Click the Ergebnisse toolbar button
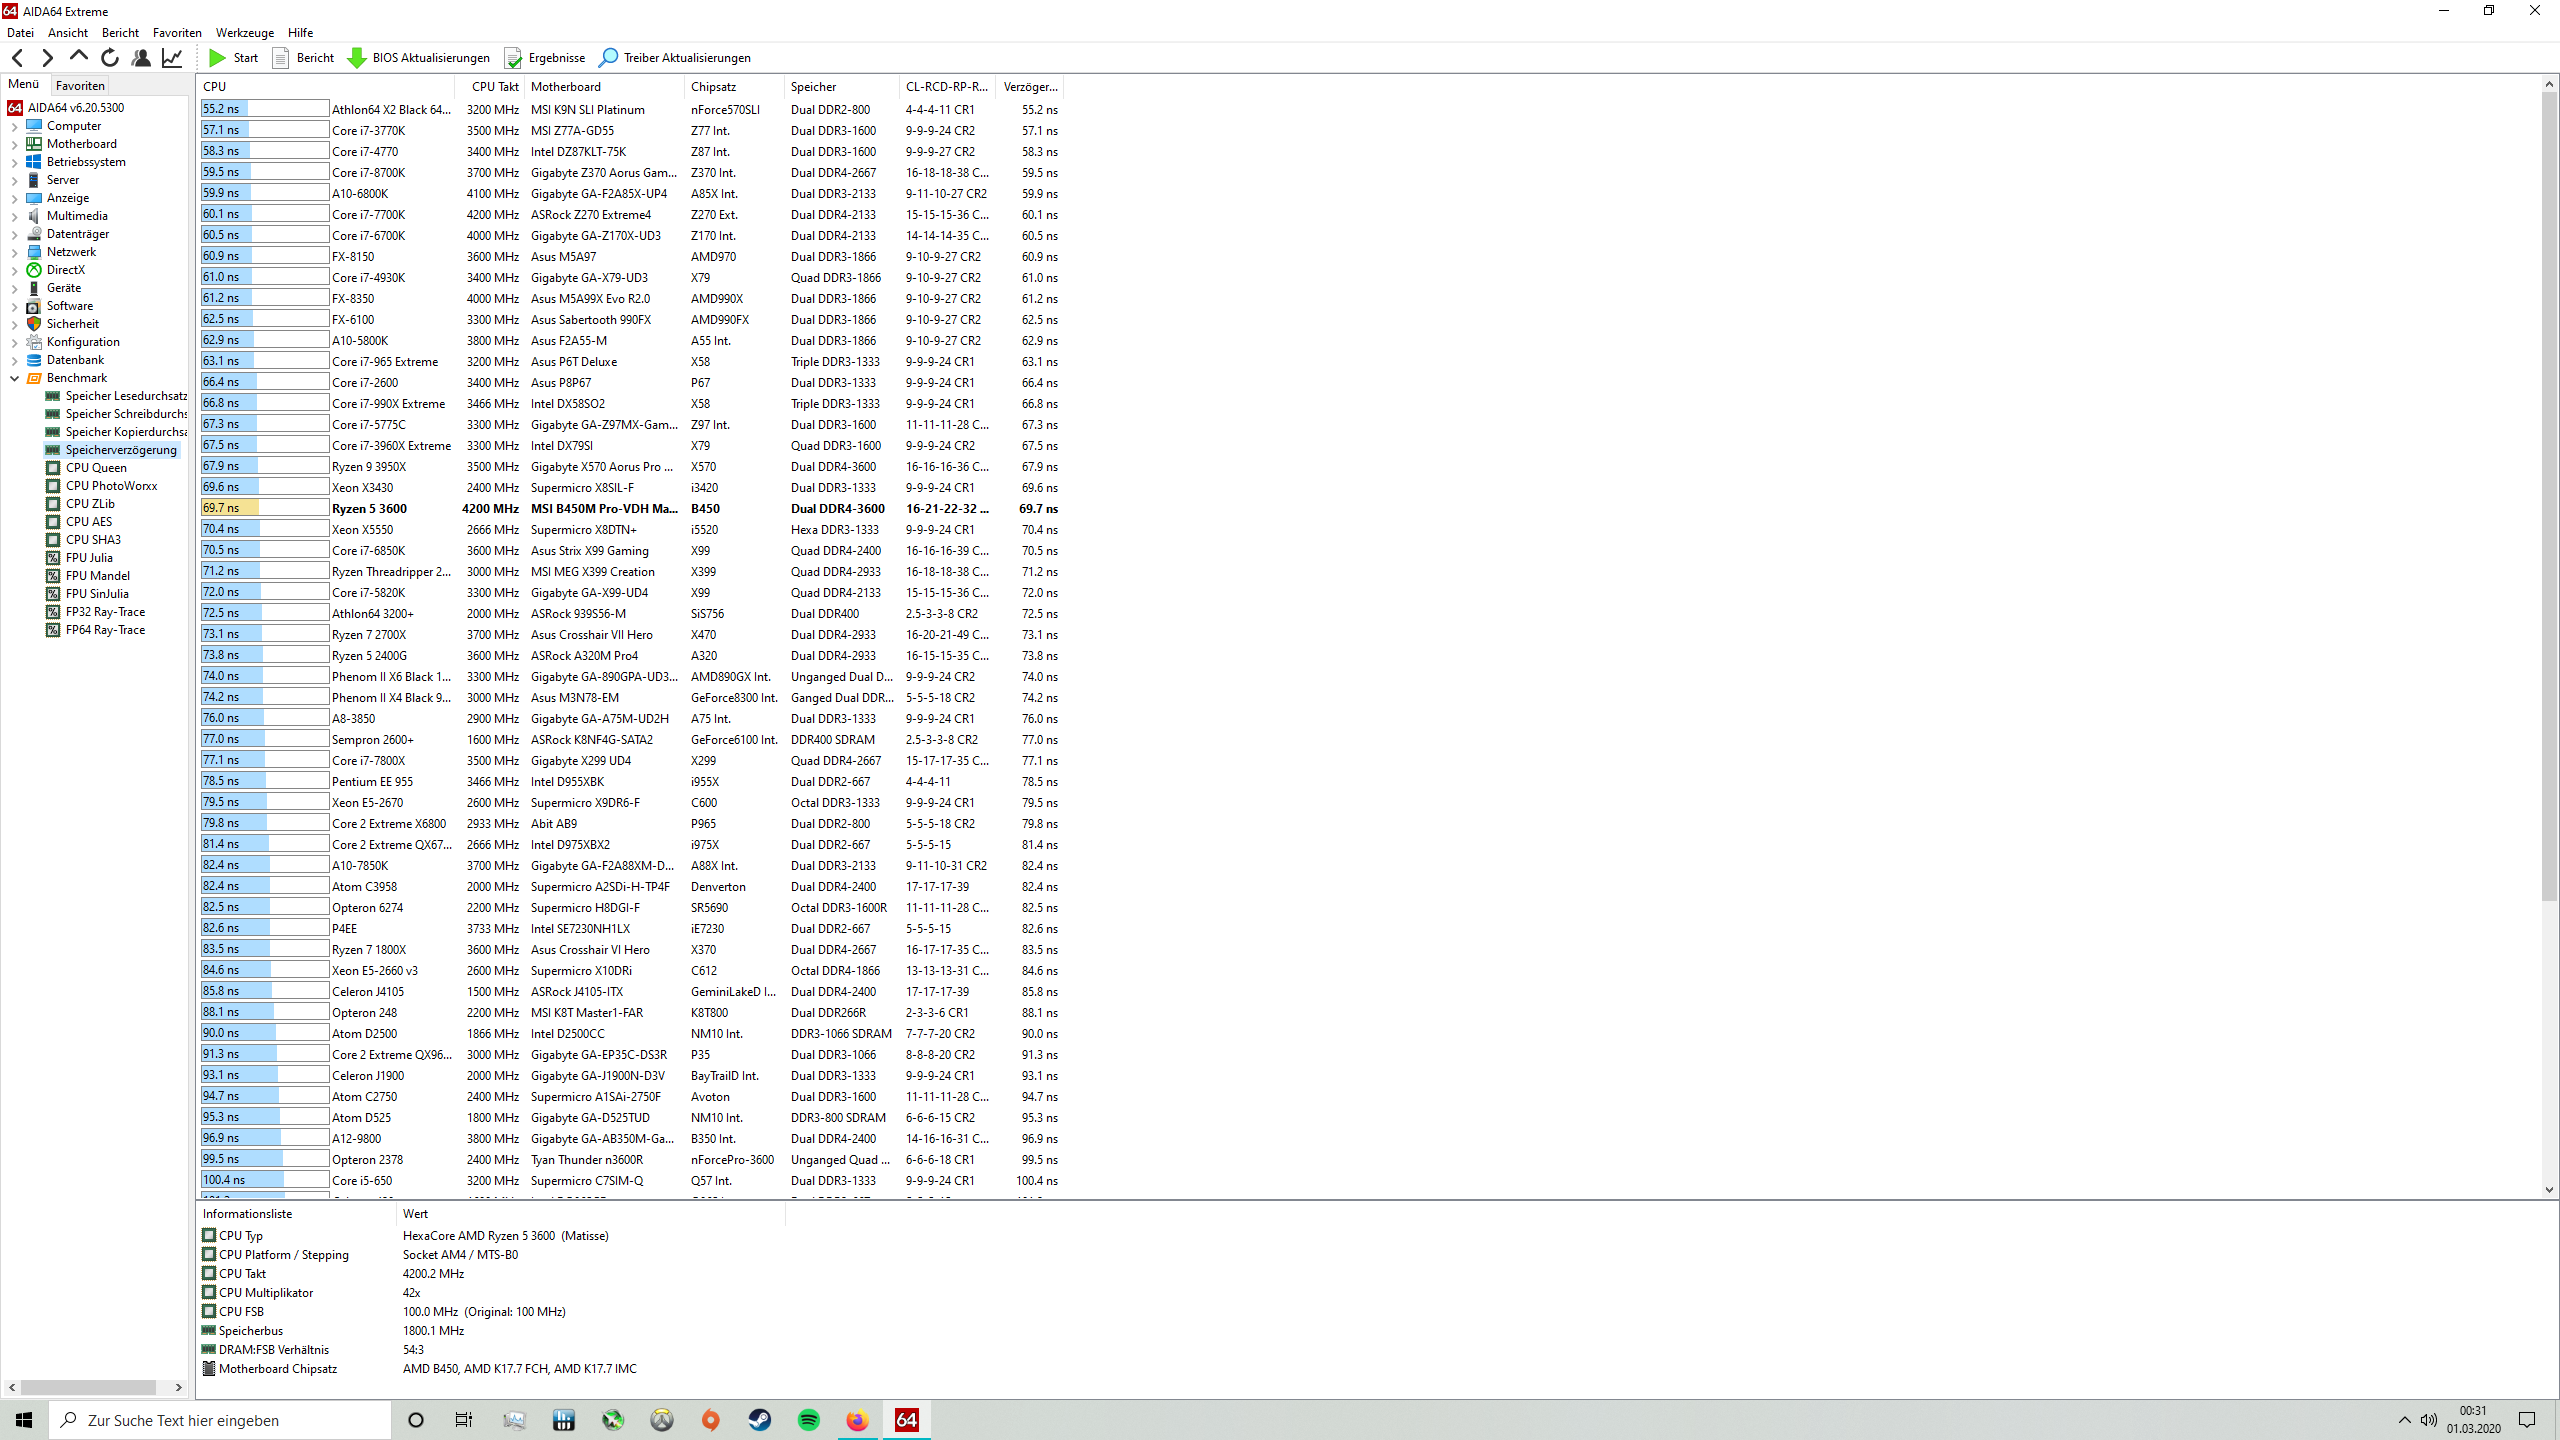 click(545, 58)
